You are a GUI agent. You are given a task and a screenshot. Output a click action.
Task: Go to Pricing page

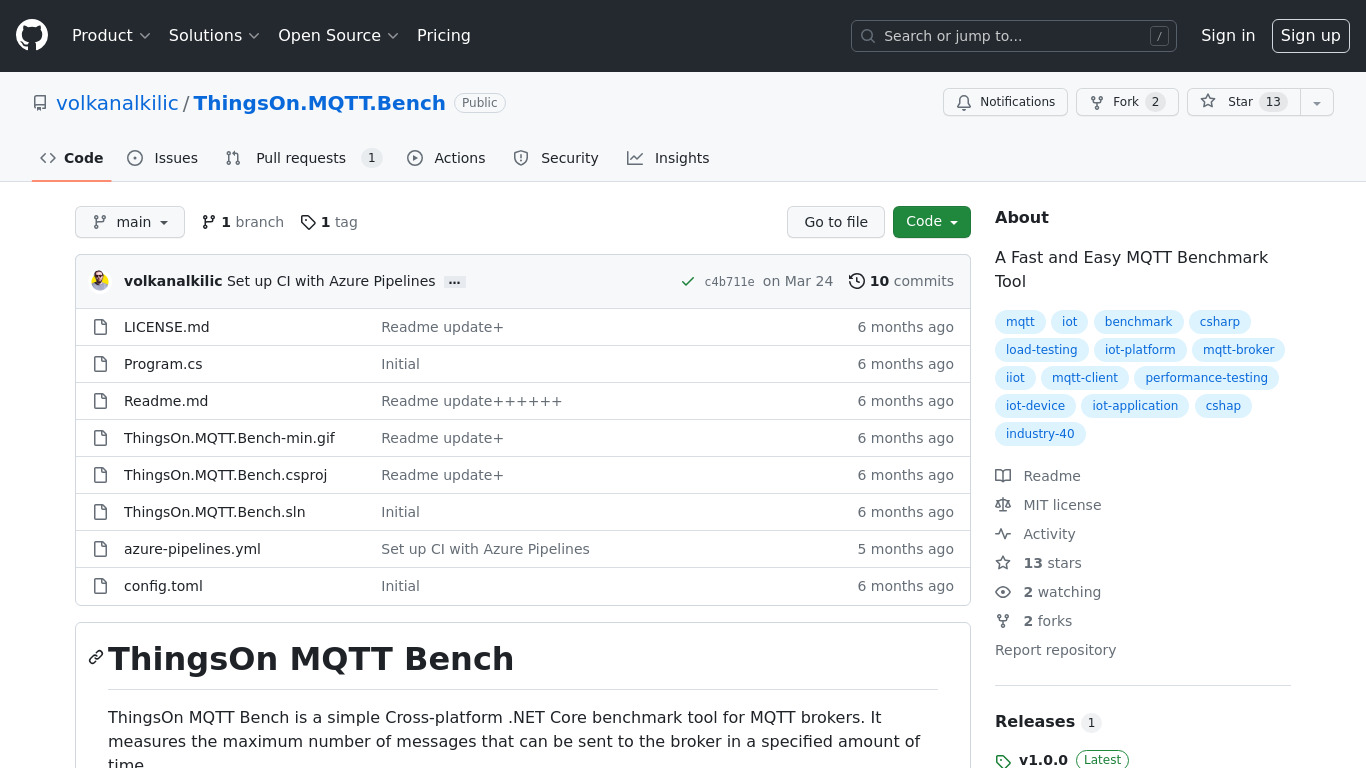pos(443,35)
